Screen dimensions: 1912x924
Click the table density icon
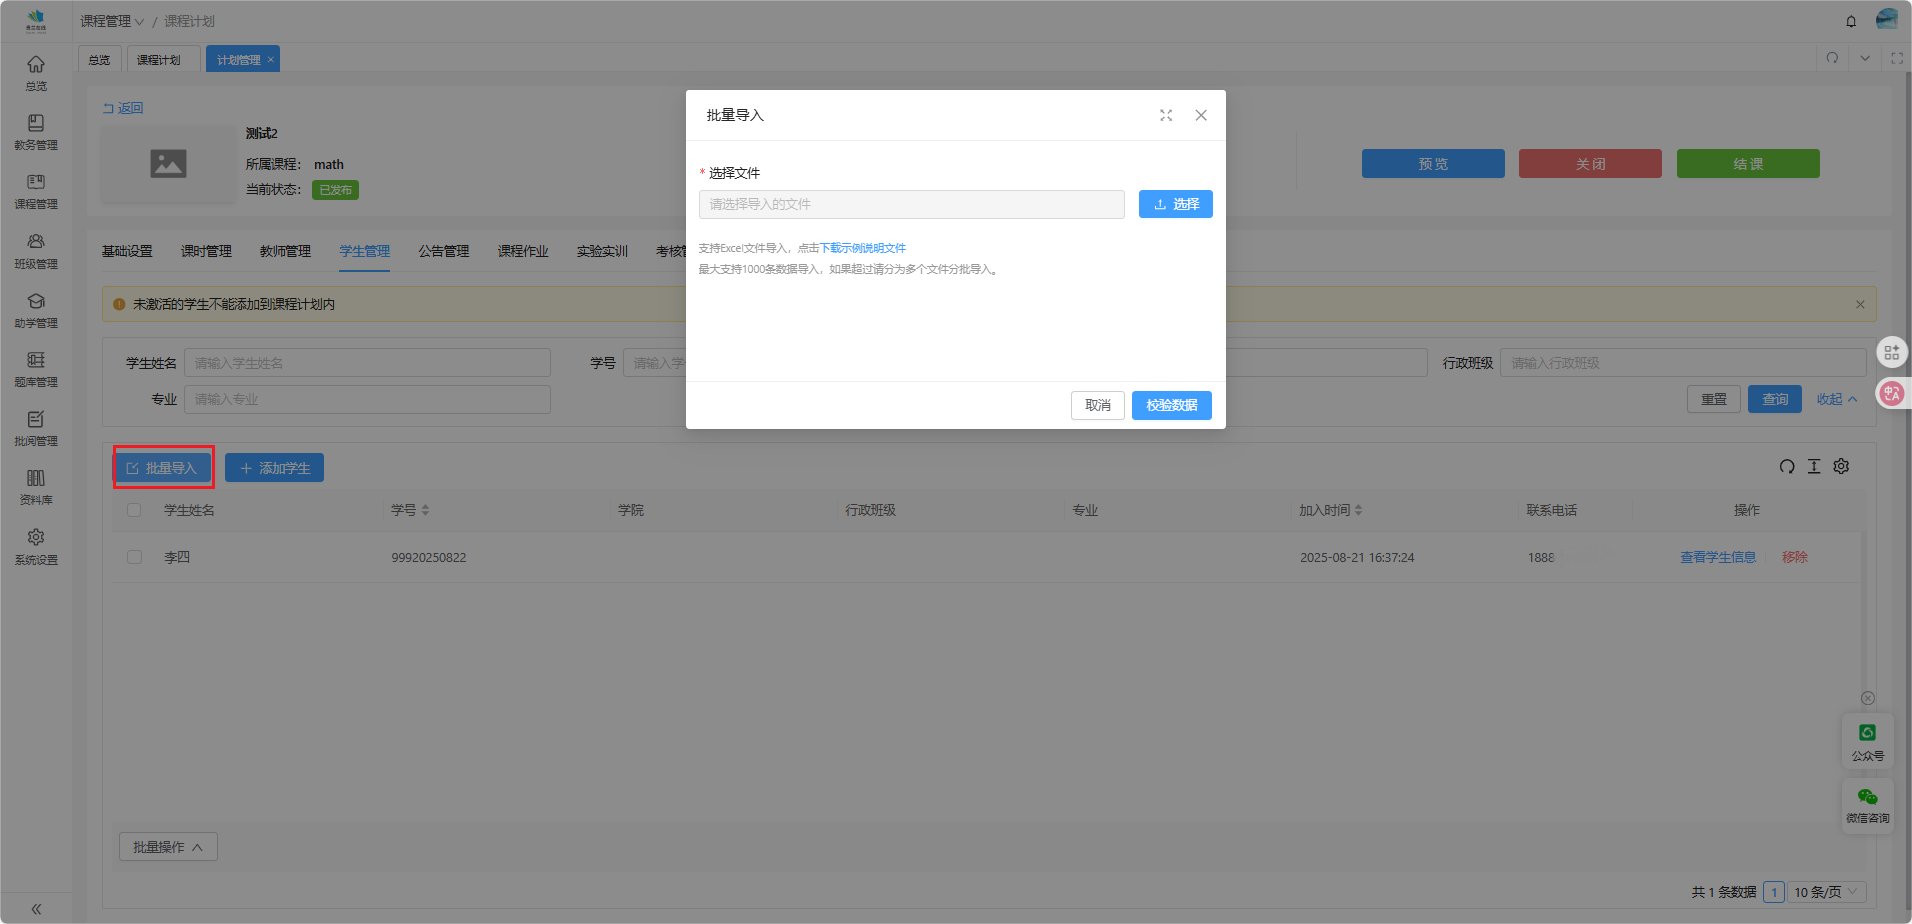(1814, 467)
